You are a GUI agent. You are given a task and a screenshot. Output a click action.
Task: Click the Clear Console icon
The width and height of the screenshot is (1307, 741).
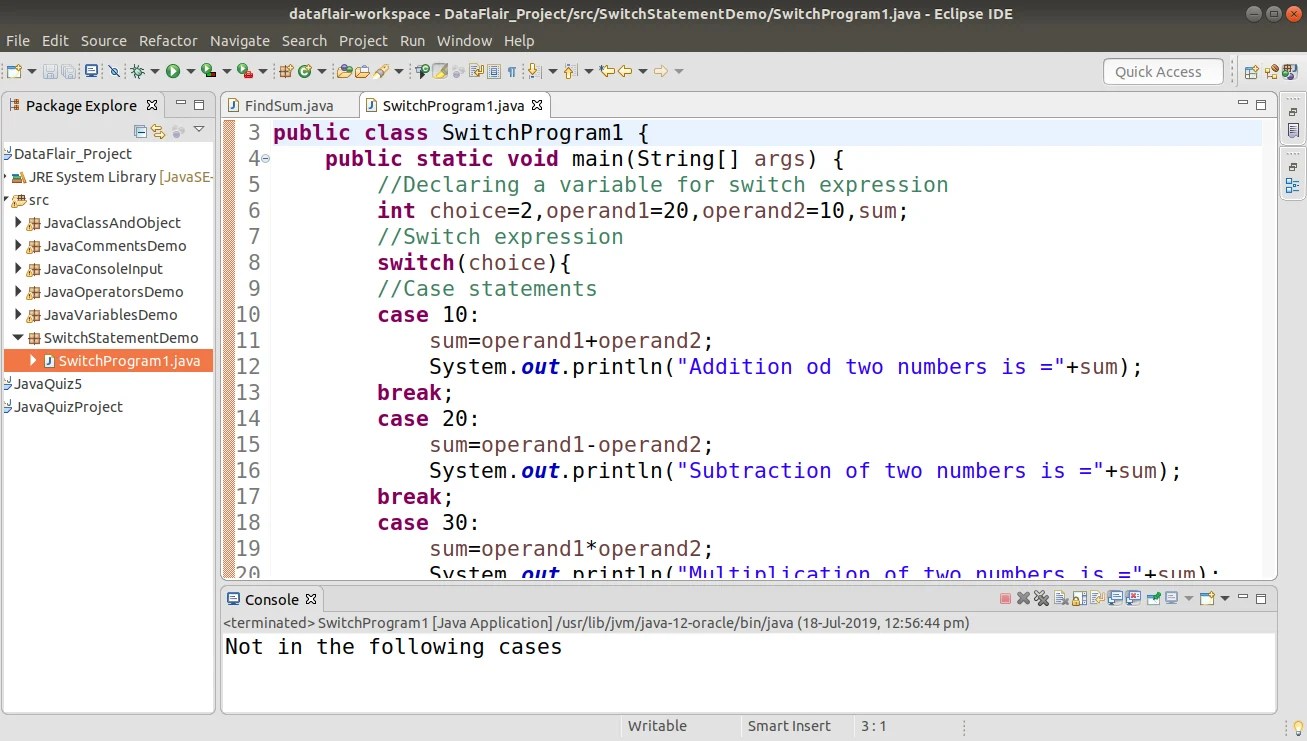pyautogui.click(x=1061, y=599)
